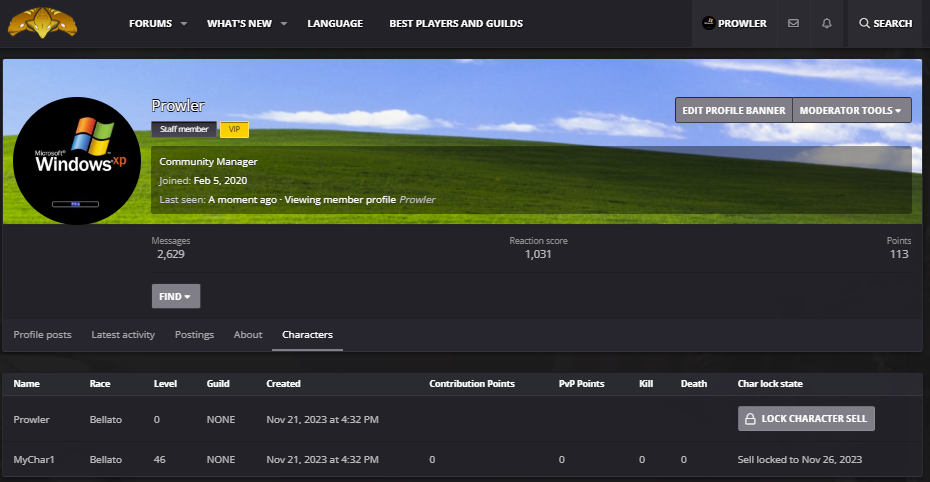Click the Edit Profile Banner button
This screenshot has height=482, width=930.
[x=734, y=110]
